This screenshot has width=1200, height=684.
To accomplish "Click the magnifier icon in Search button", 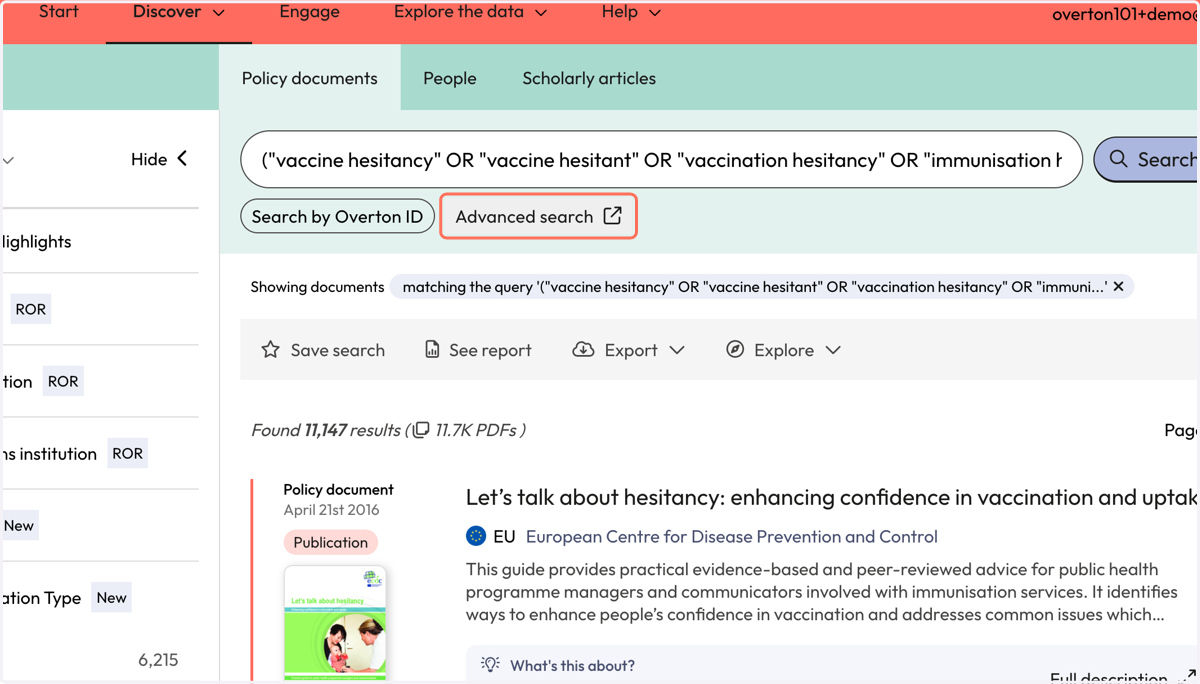I will [1118, 159].
